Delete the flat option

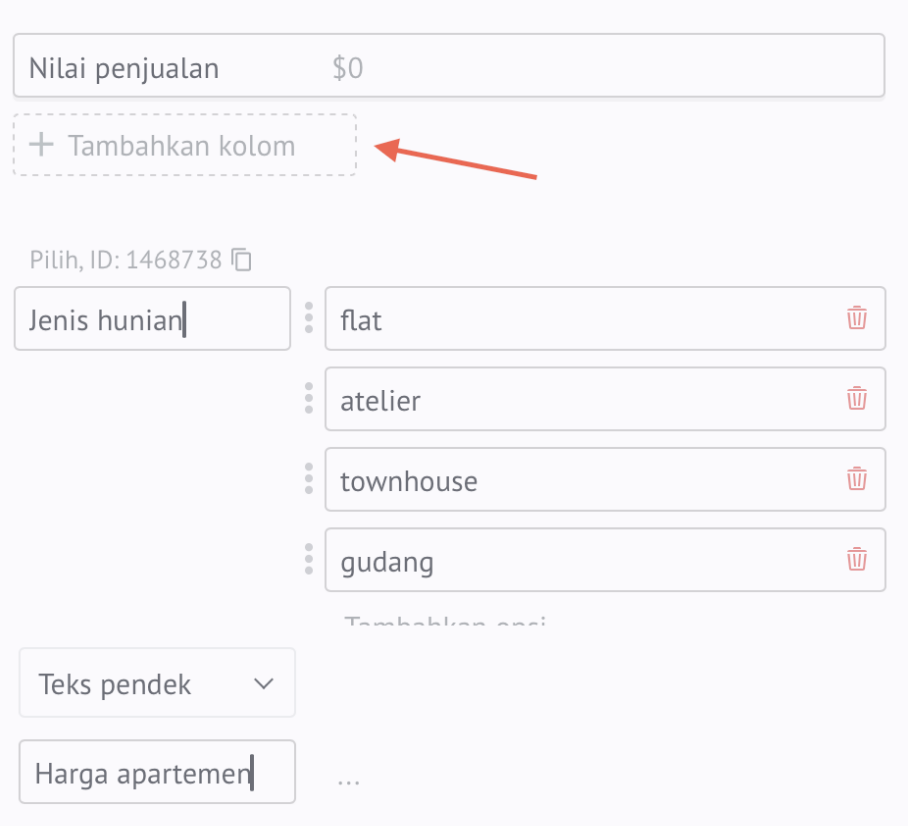click(856, 318)
